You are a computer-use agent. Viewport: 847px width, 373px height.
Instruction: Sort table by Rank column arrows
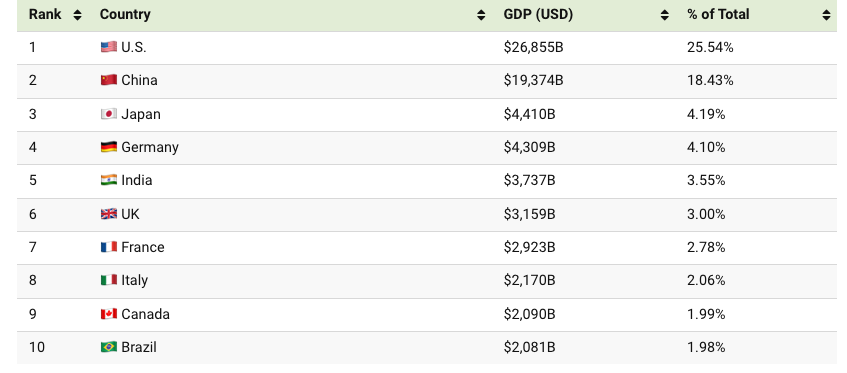77,15
